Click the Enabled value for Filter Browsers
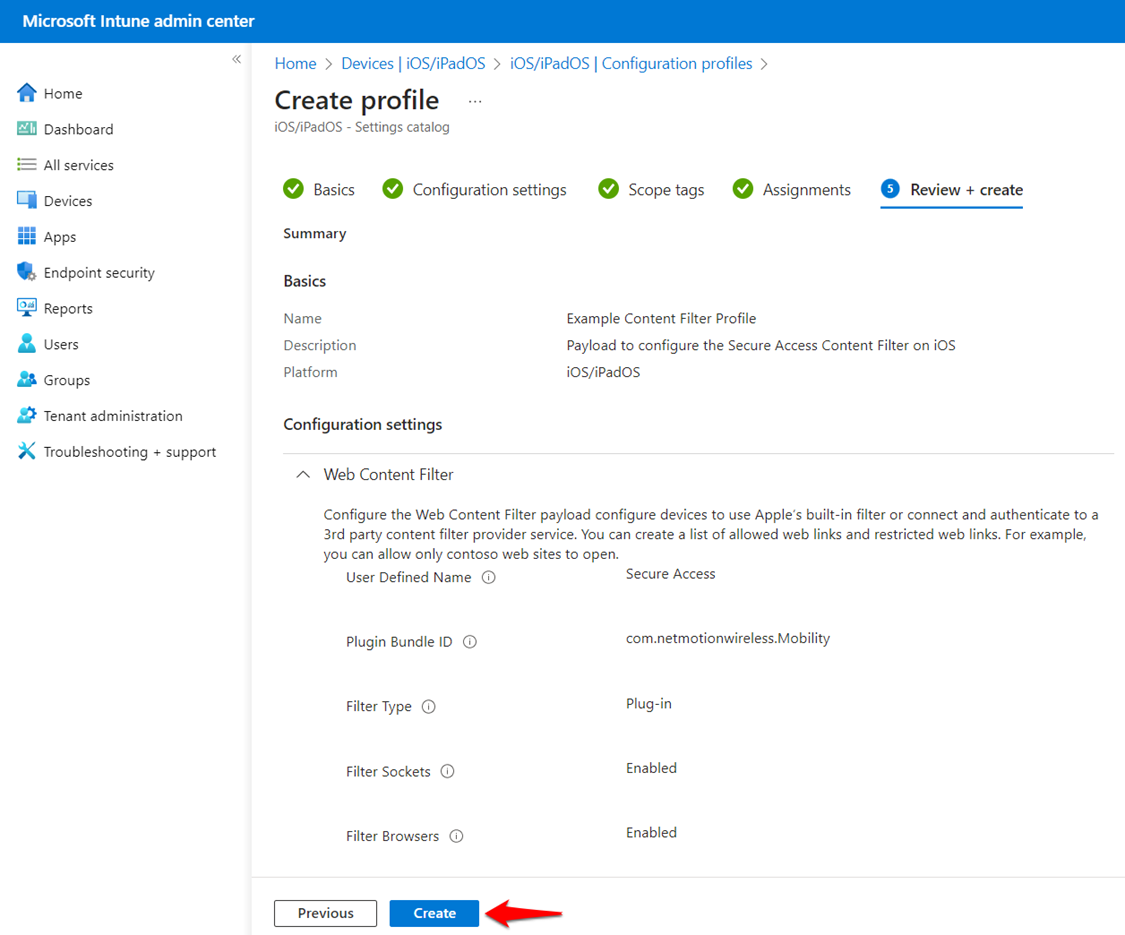The height and width of the screenshot is (935, 1125). [651, 832]
